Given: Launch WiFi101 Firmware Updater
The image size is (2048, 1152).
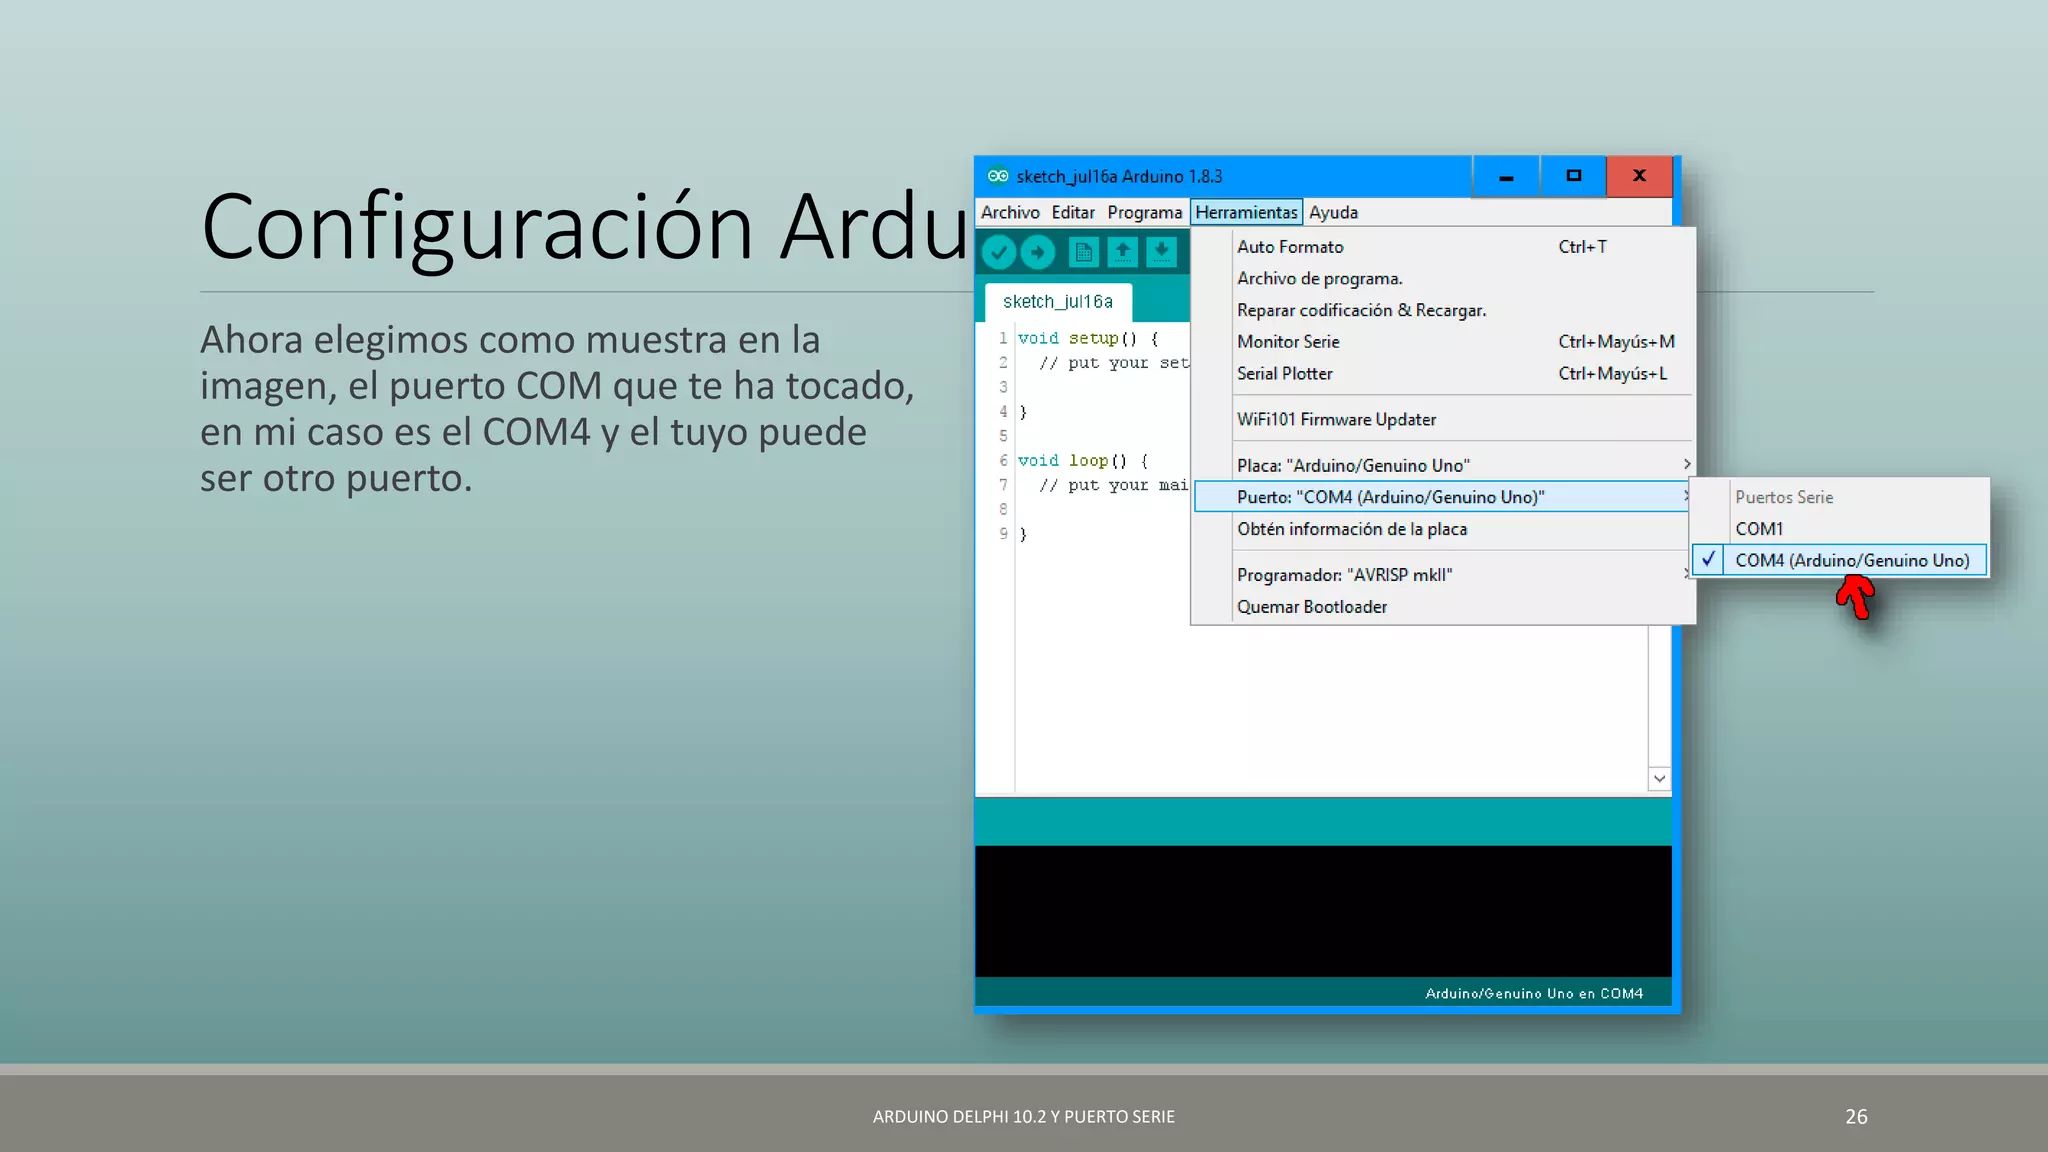Looking at the screenshot, I should [1443, 420].
